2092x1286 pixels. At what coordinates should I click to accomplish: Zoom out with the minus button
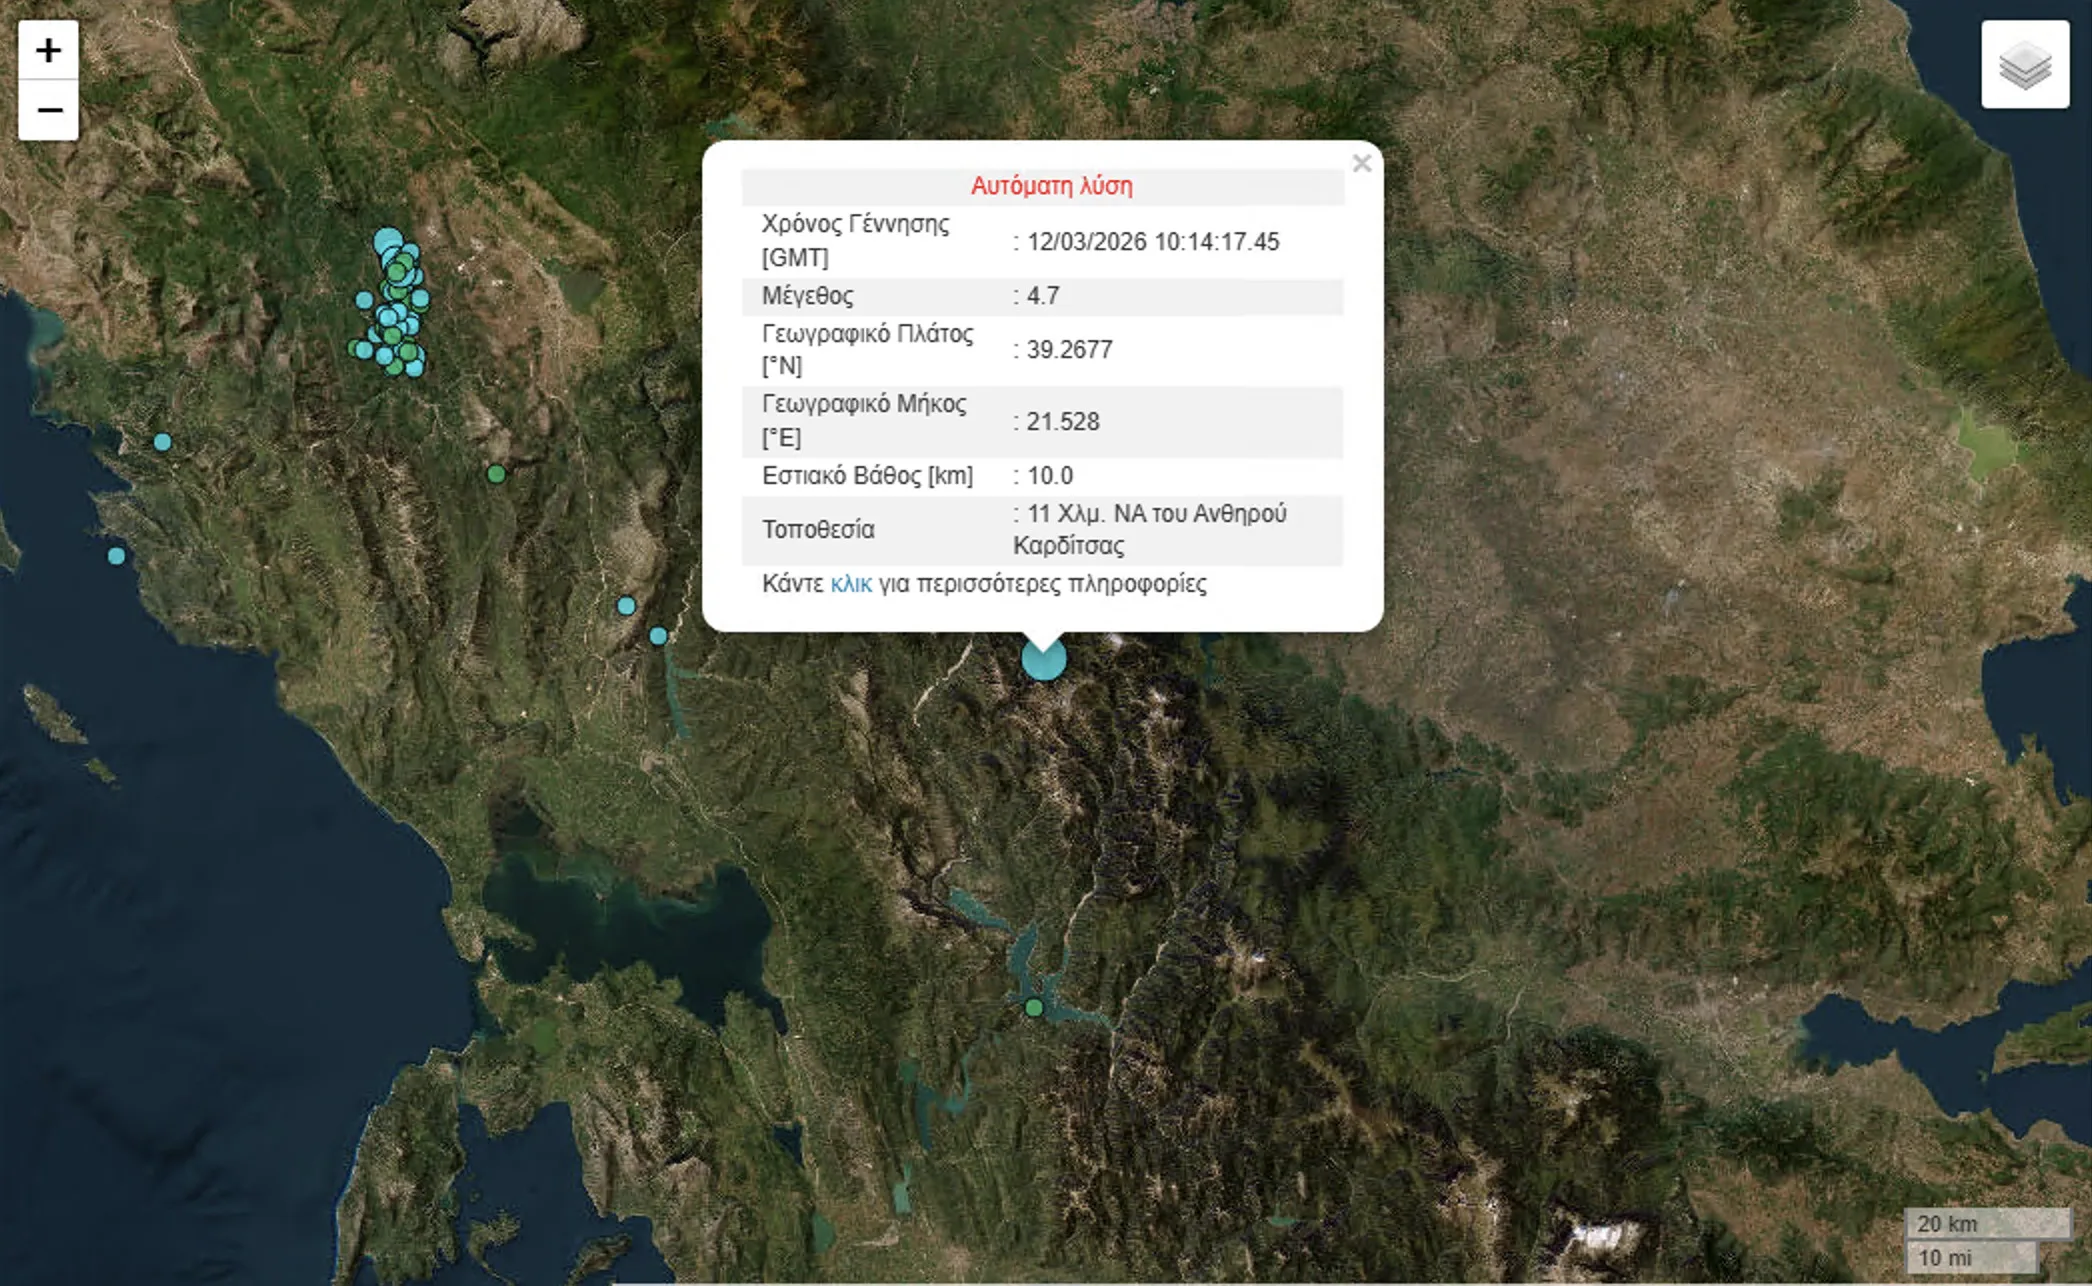[x=48, y=110]
